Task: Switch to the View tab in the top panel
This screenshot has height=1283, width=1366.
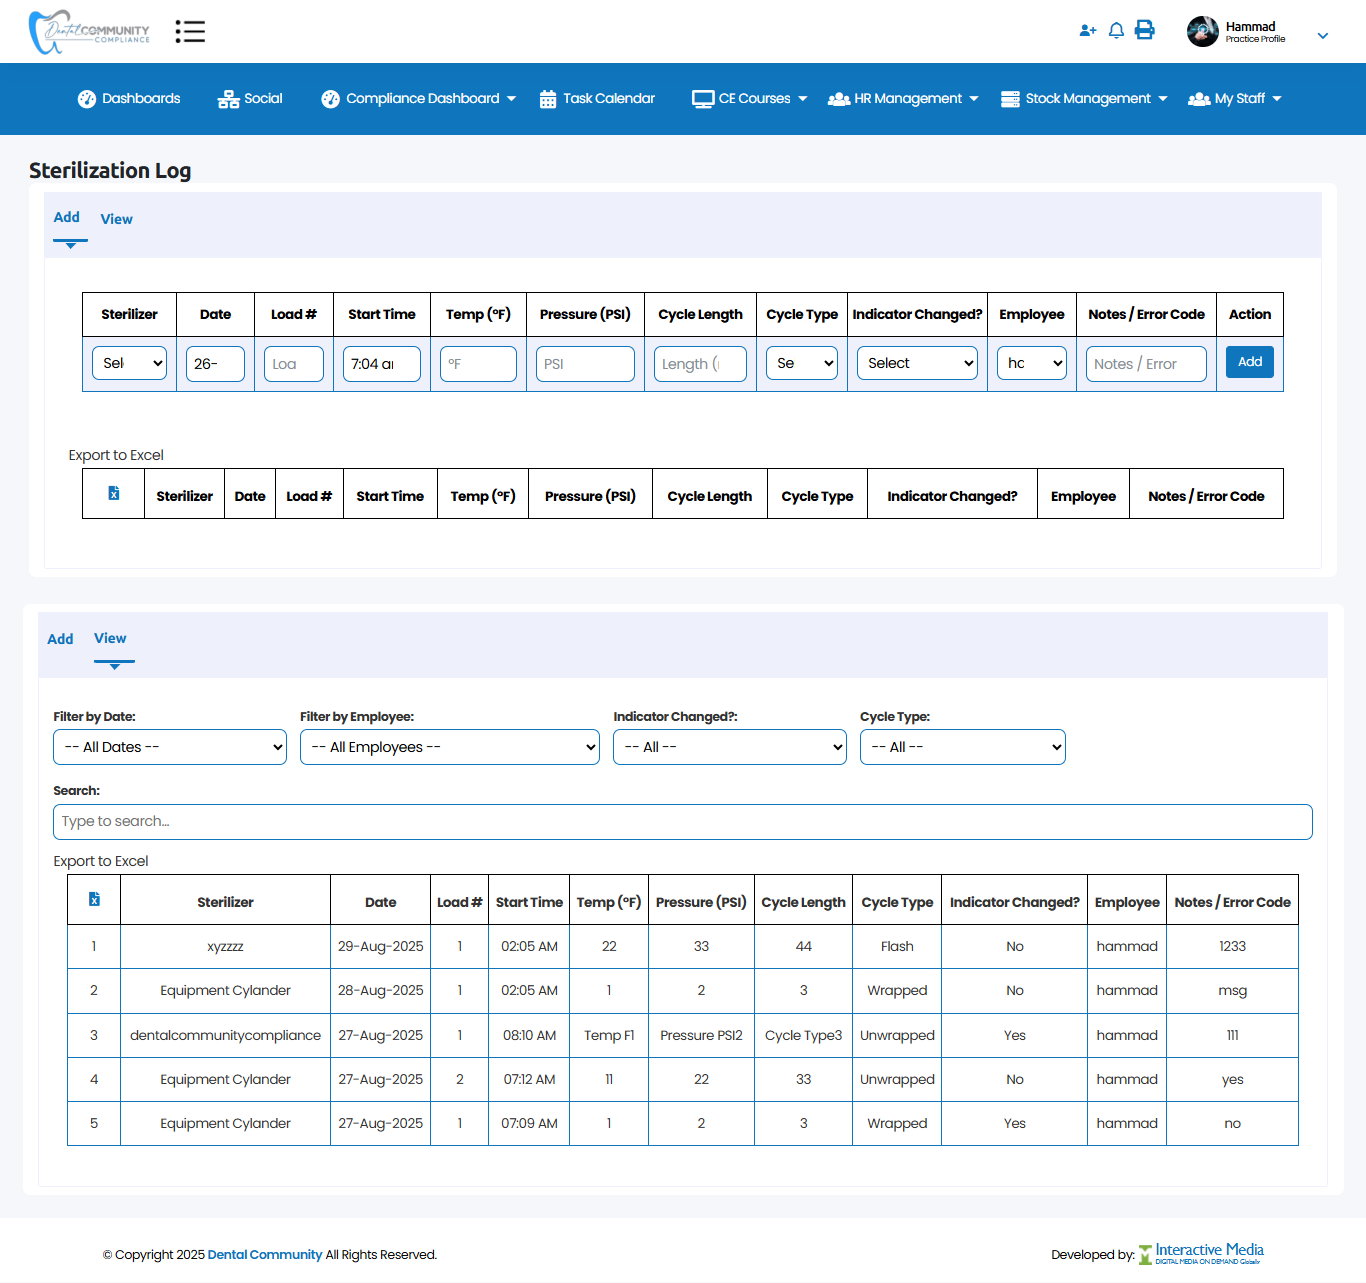Action: 116,219
